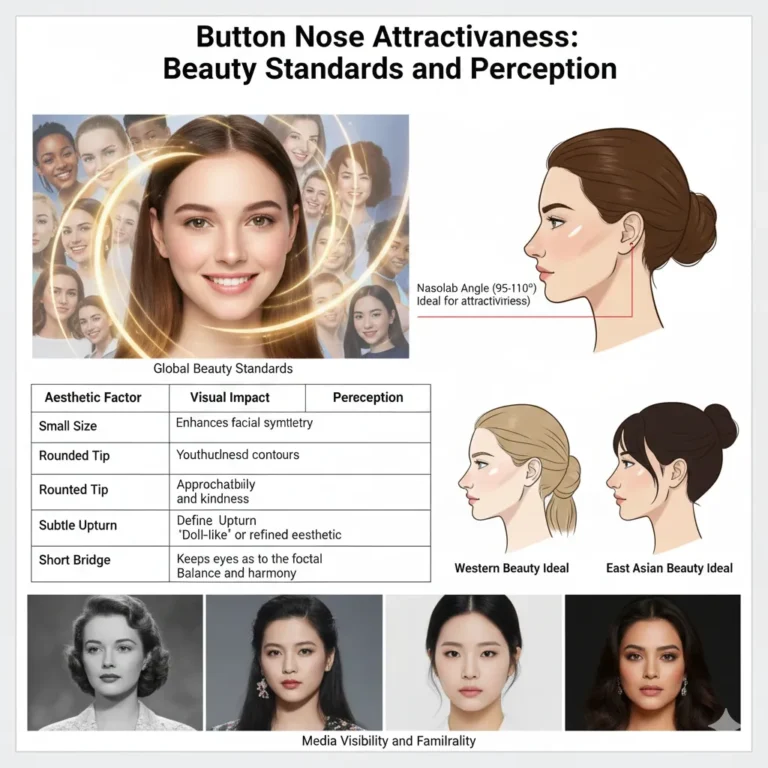Select the dark-haired East Asian profile illustration

[671, 478]
